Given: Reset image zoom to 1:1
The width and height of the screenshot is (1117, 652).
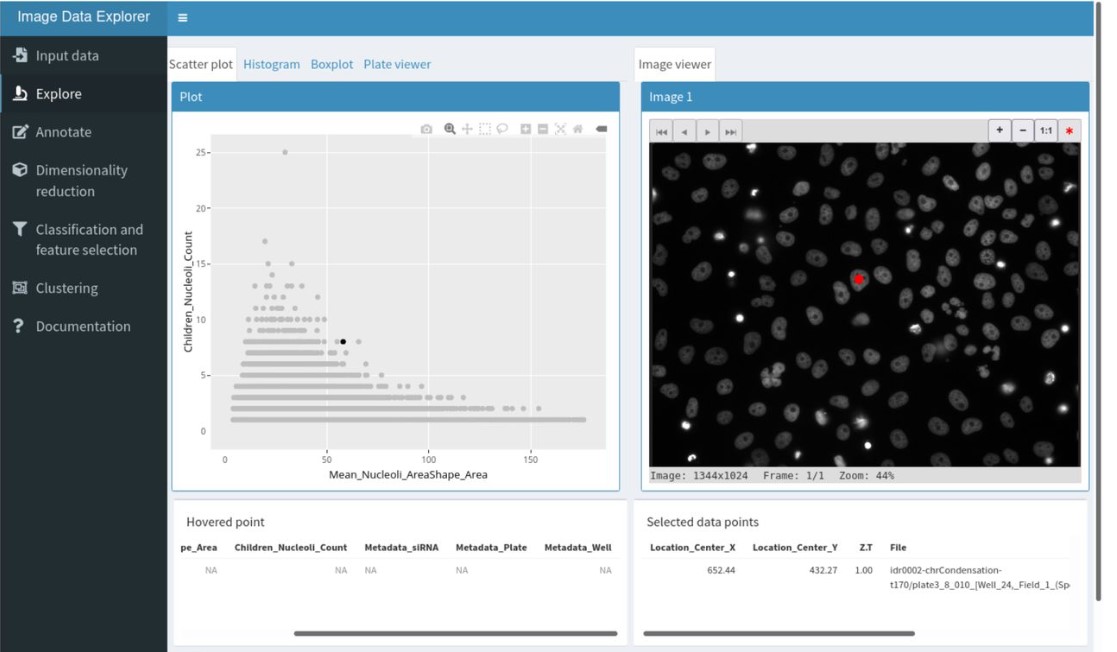Looking at the screenshot, I should pos(1045,131).
